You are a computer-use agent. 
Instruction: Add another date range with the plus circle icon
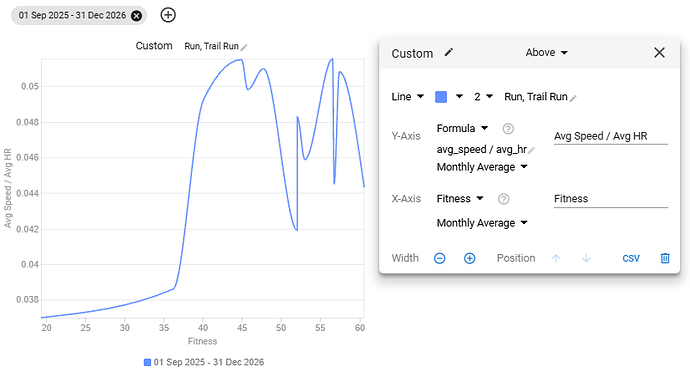pos(168,15)
